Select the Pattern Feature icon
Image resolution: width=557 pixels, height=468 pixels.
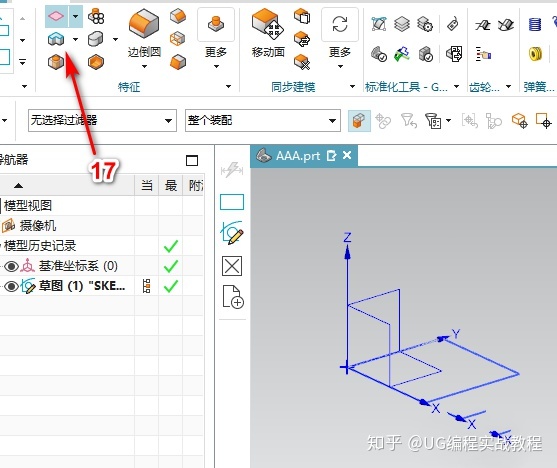tap(96, 16)
